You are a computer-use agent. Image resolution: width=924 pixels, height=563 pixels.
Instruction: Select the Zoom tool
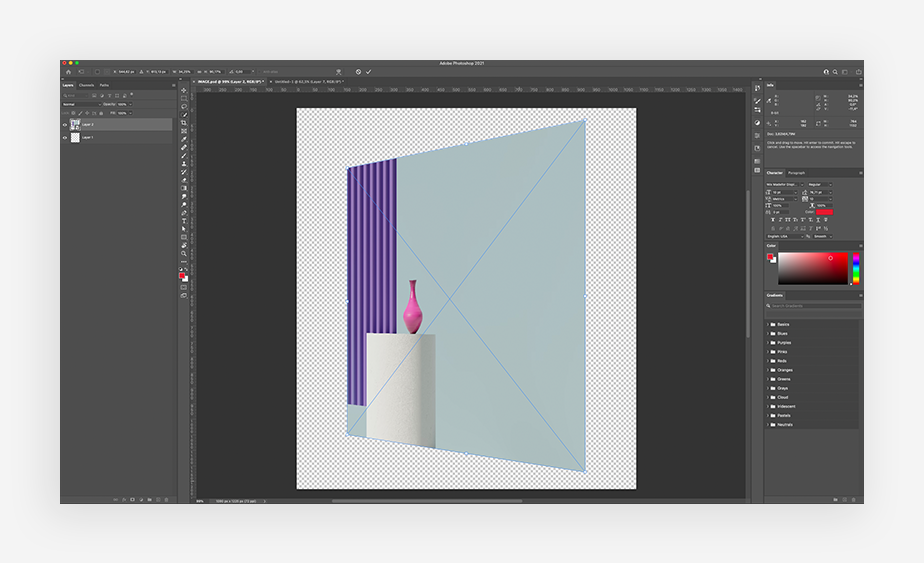coord(184,254)
